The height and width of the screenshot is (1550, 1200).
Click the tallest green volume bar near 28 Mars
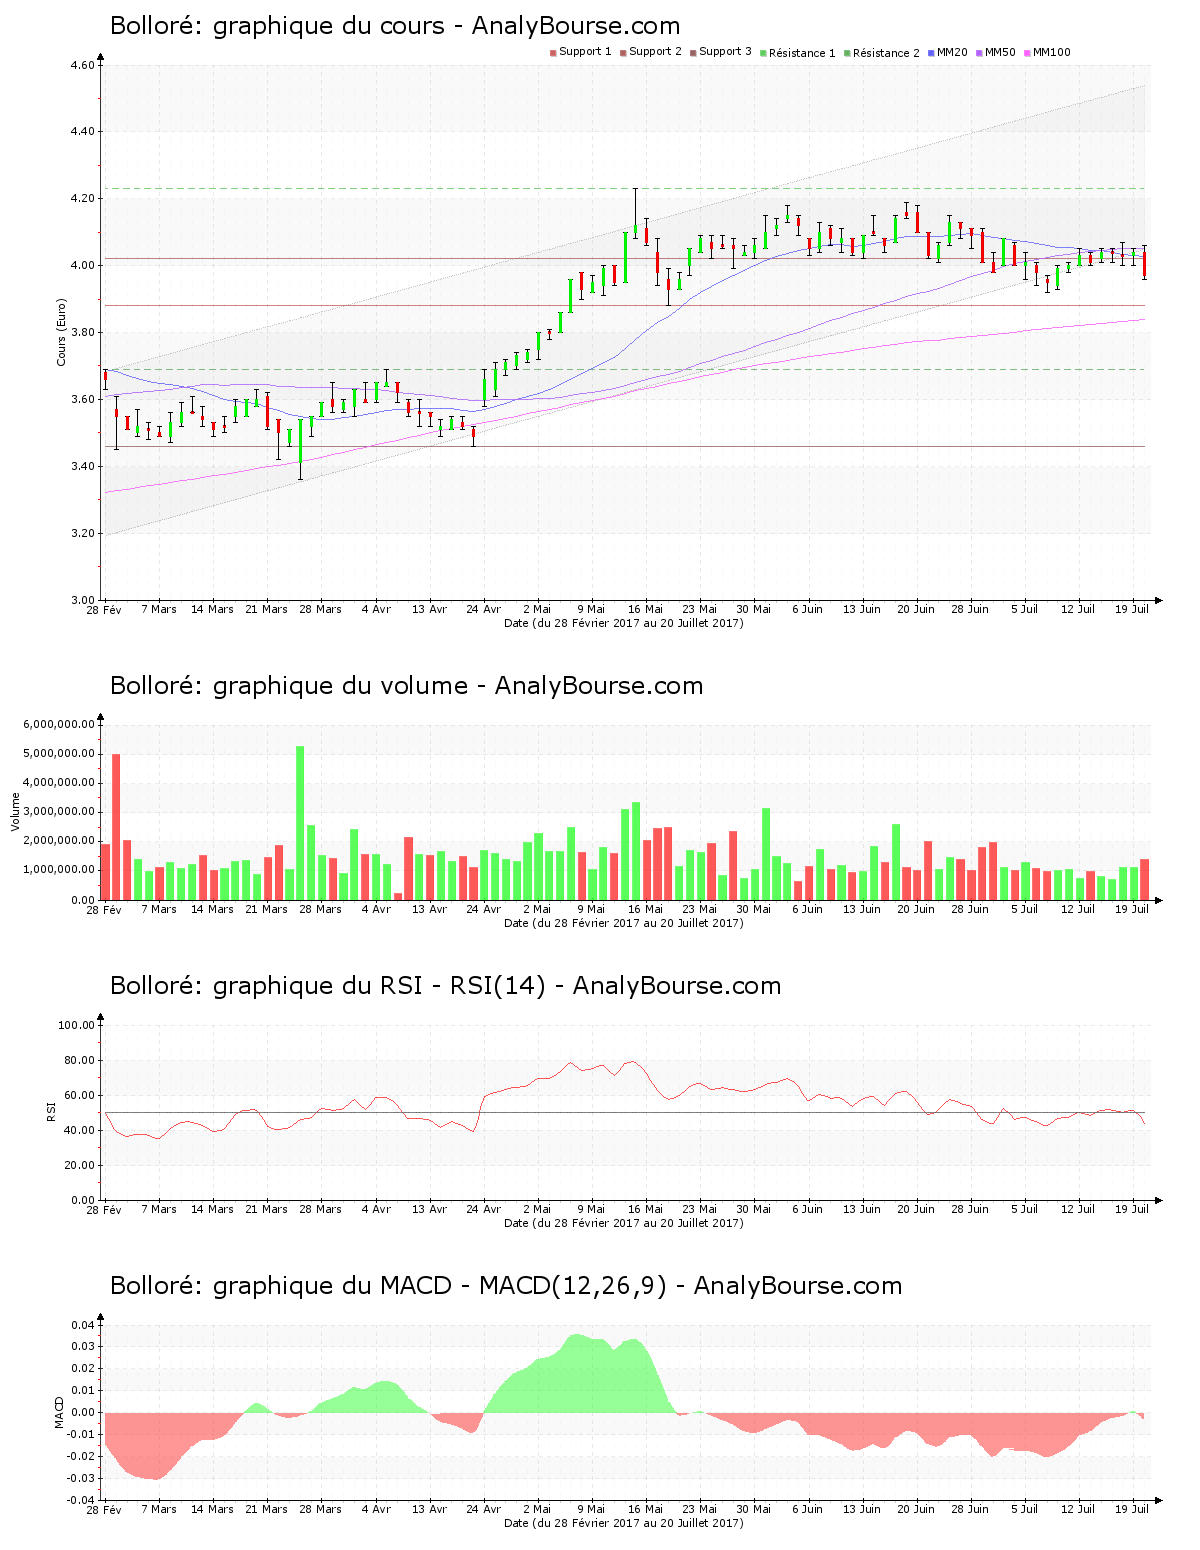coord(300,823)
